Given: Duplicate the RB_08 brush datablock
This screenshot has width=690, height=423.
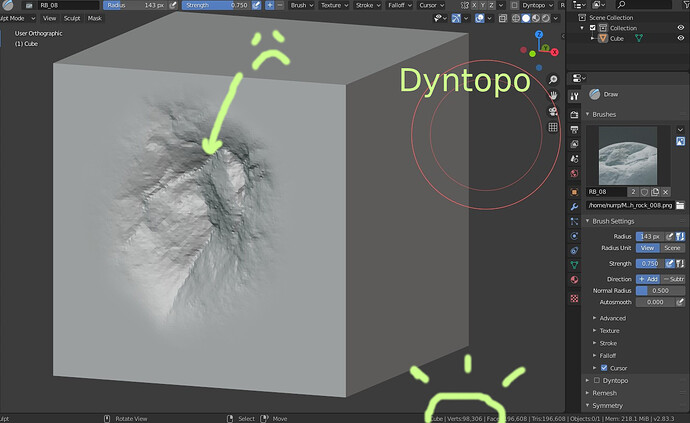Looking at the screenshot, I should pyautogui.click(x=655, y=192).
